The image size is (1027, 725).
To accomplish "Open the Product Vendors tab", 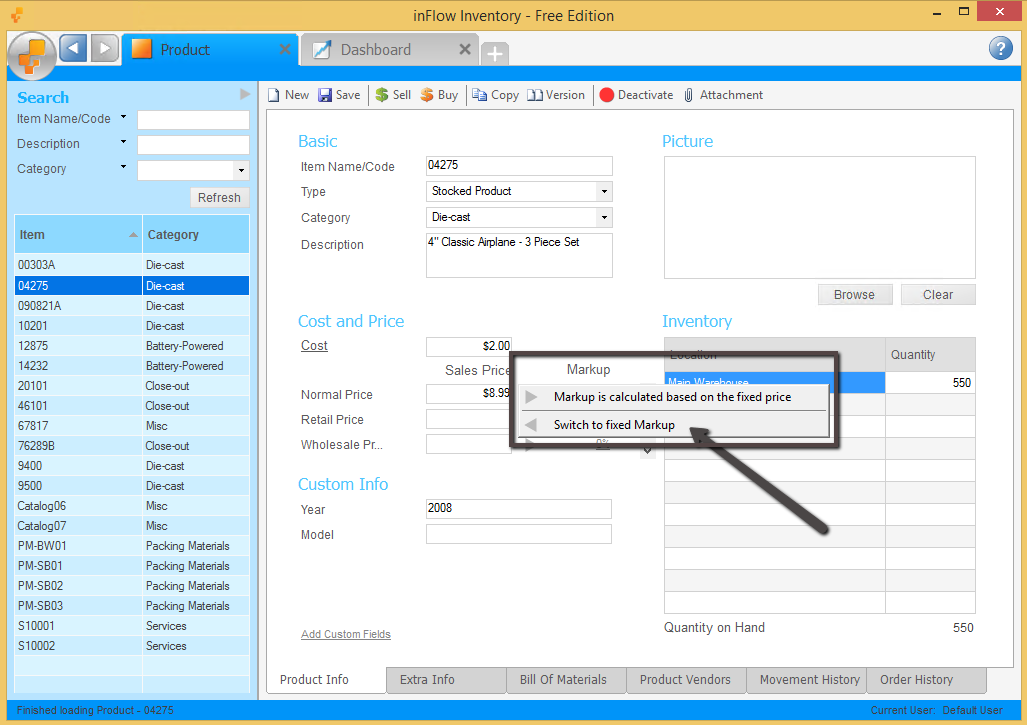I will [685, 680].
